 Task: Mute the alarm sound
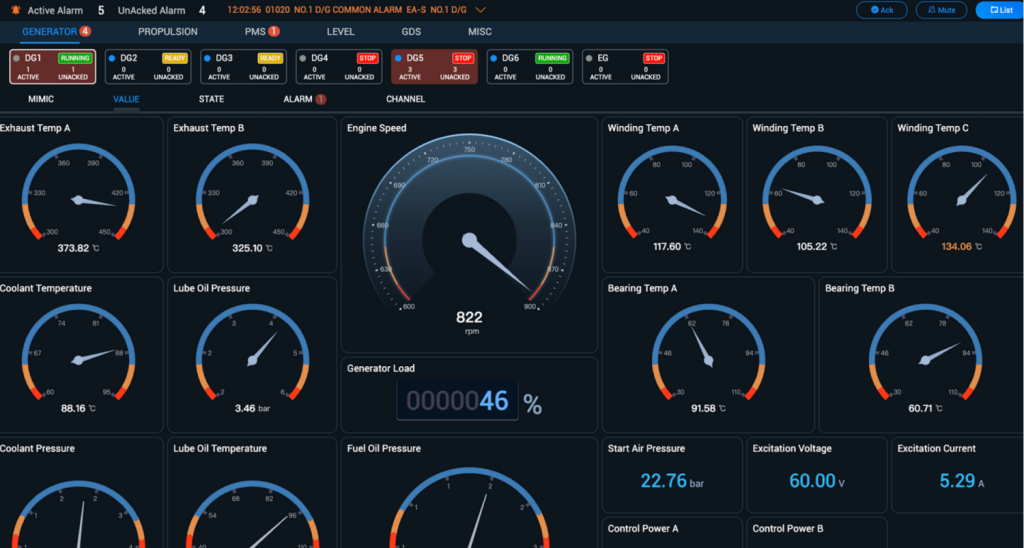pos(942,10)
